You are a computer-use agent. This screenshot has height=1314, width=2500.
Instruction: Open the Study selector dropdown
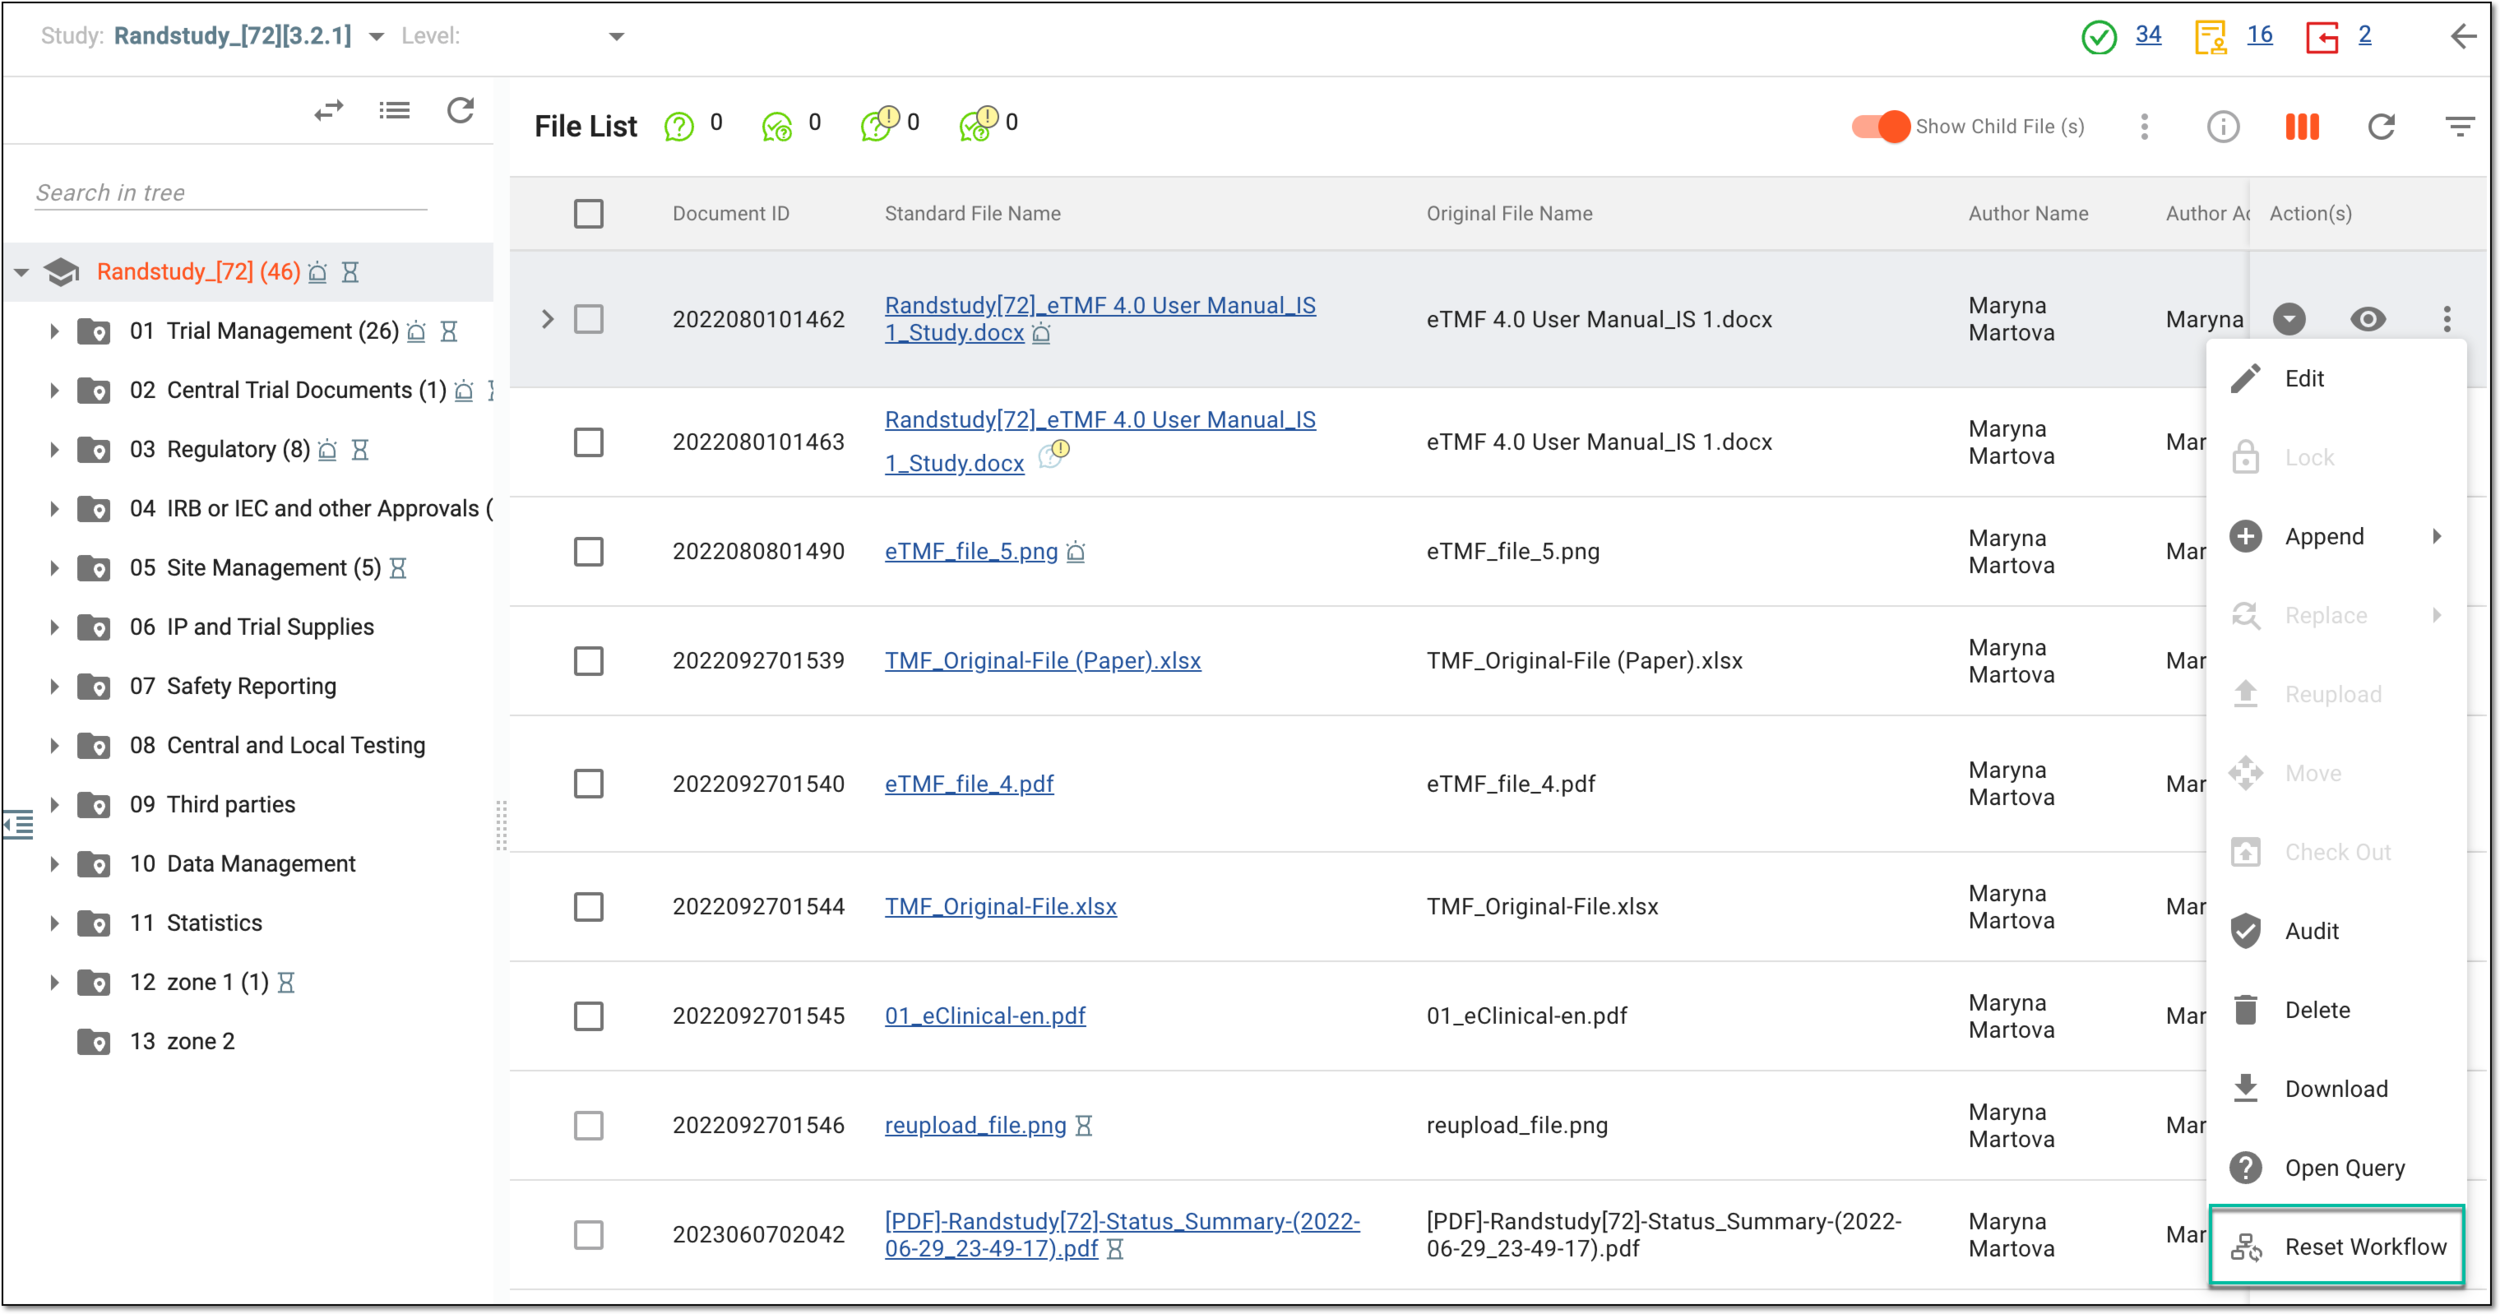point(376,37)
